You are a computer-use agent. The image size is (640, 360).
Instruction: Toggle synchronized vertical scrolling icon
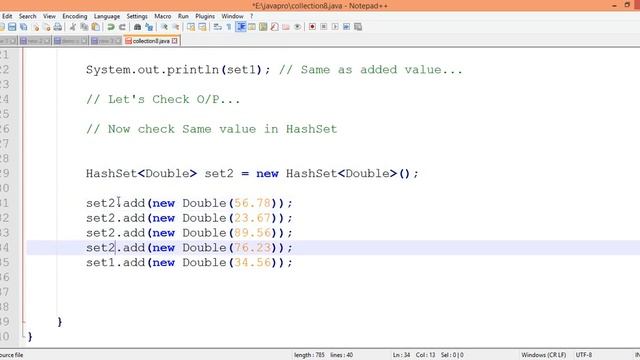[x=191, y=27]
